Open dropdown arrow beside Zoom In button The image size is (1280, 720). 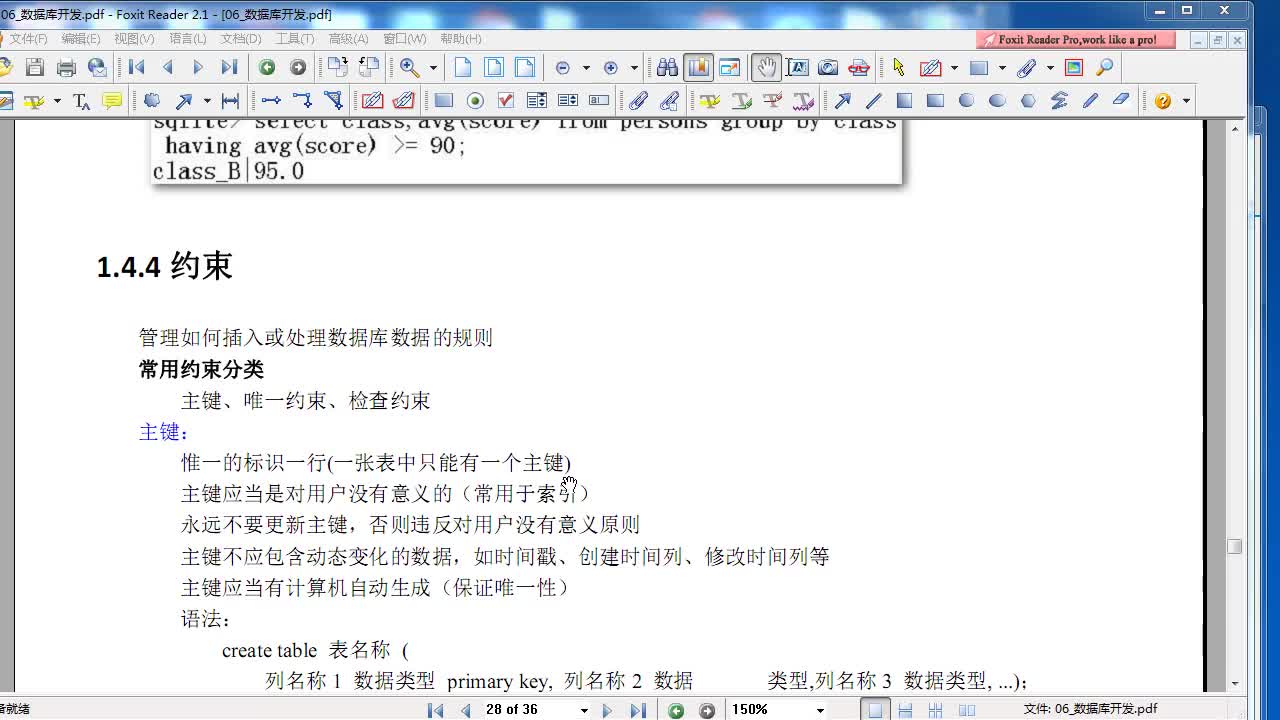tap(634, 68)
